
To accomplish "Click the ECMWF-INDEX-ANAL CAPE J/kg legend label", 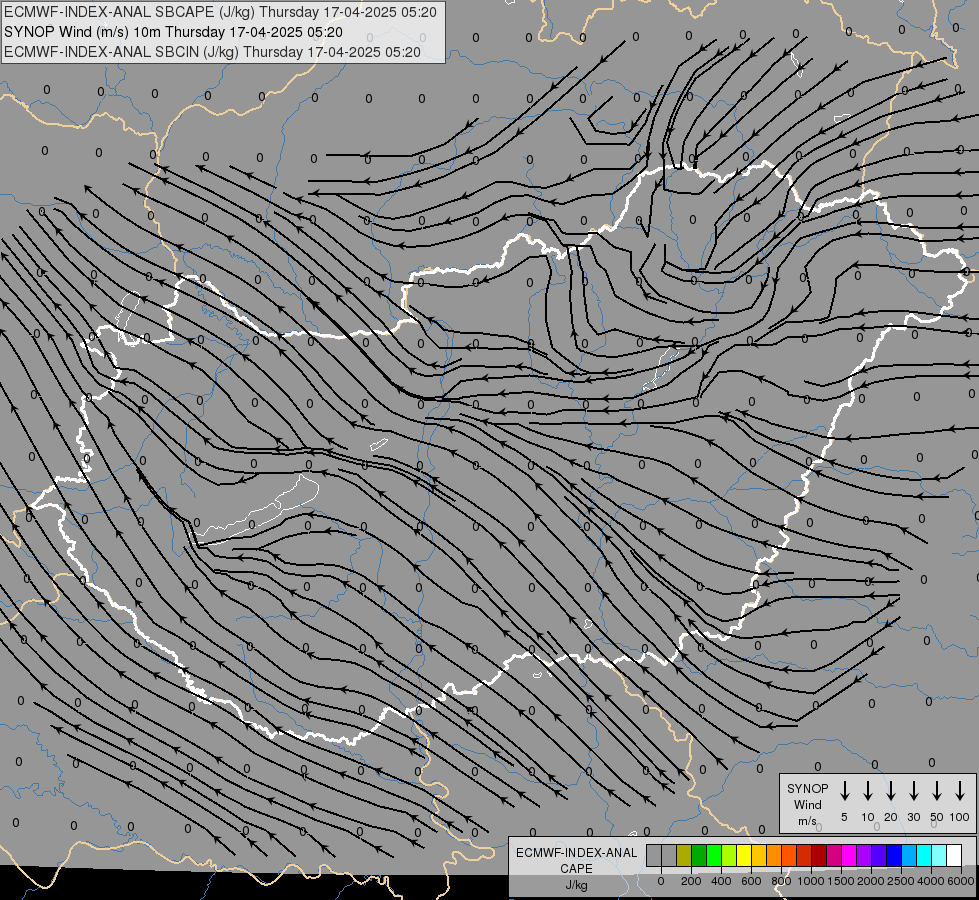I will point(576,868).
